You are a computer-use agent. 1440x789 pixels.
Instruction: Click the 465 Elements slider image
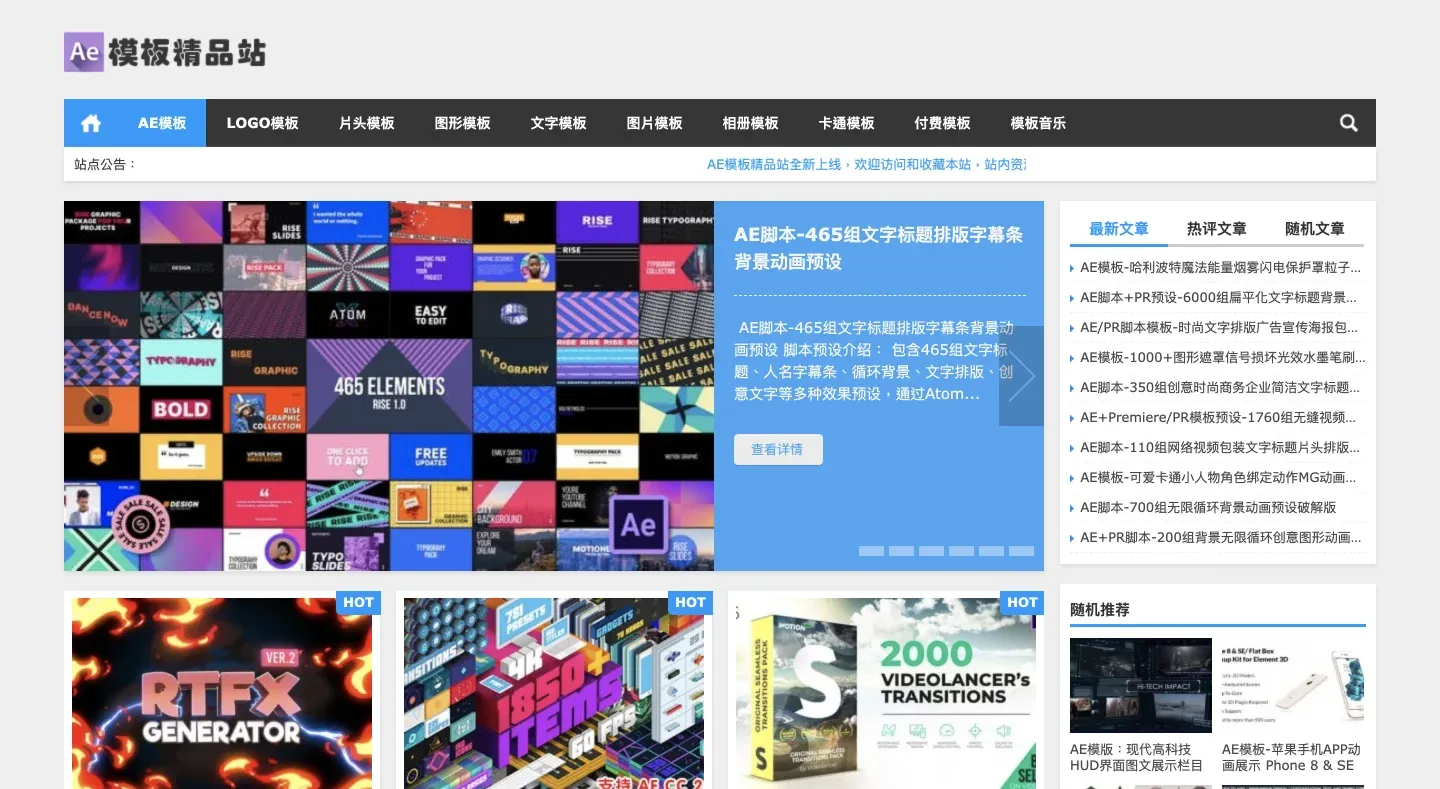click(x=389, y=386)
